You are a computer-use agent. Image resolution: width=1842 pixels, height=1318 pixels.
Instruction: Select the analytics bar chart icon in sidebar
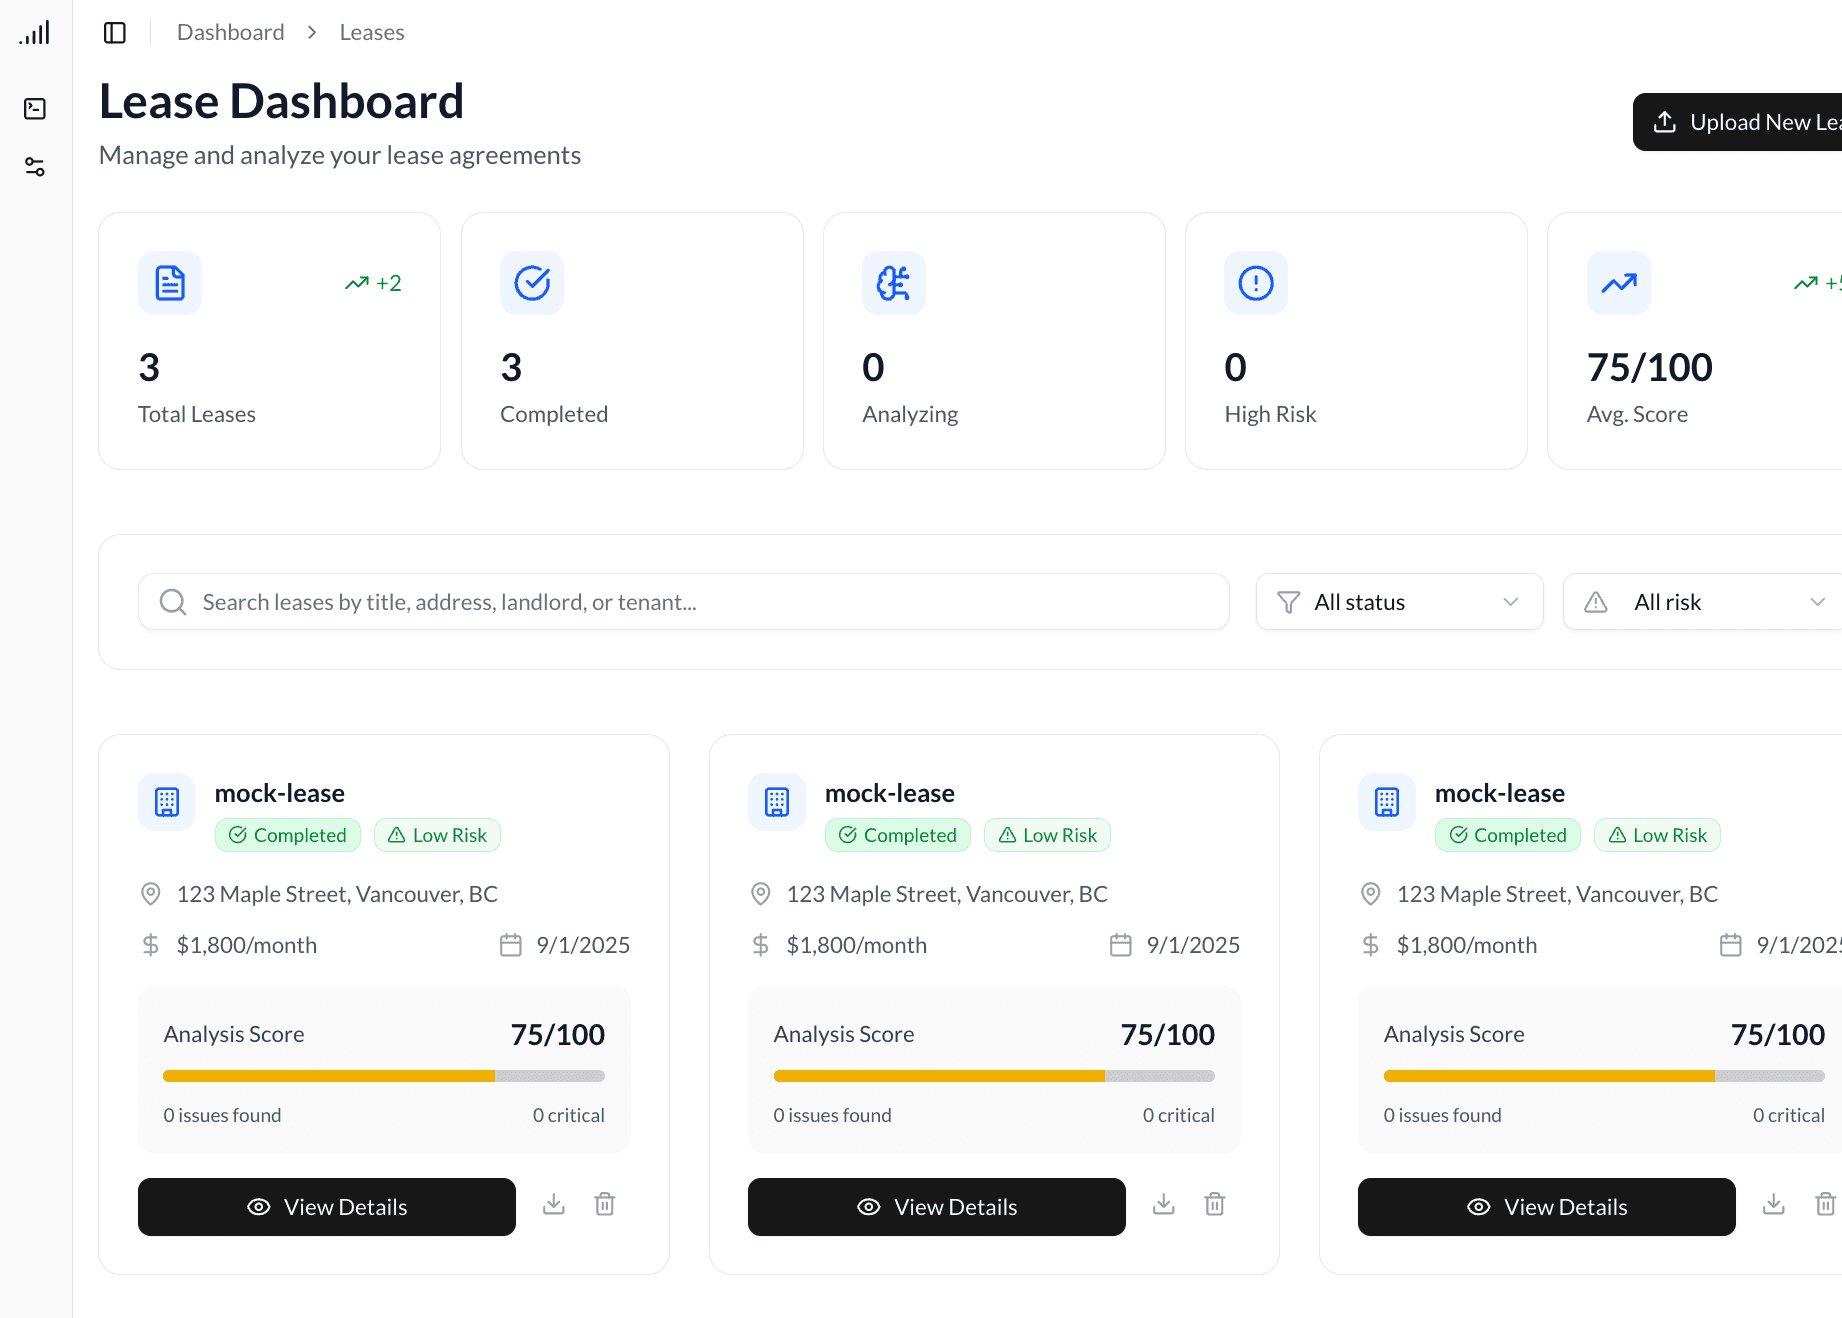[35, 33]
